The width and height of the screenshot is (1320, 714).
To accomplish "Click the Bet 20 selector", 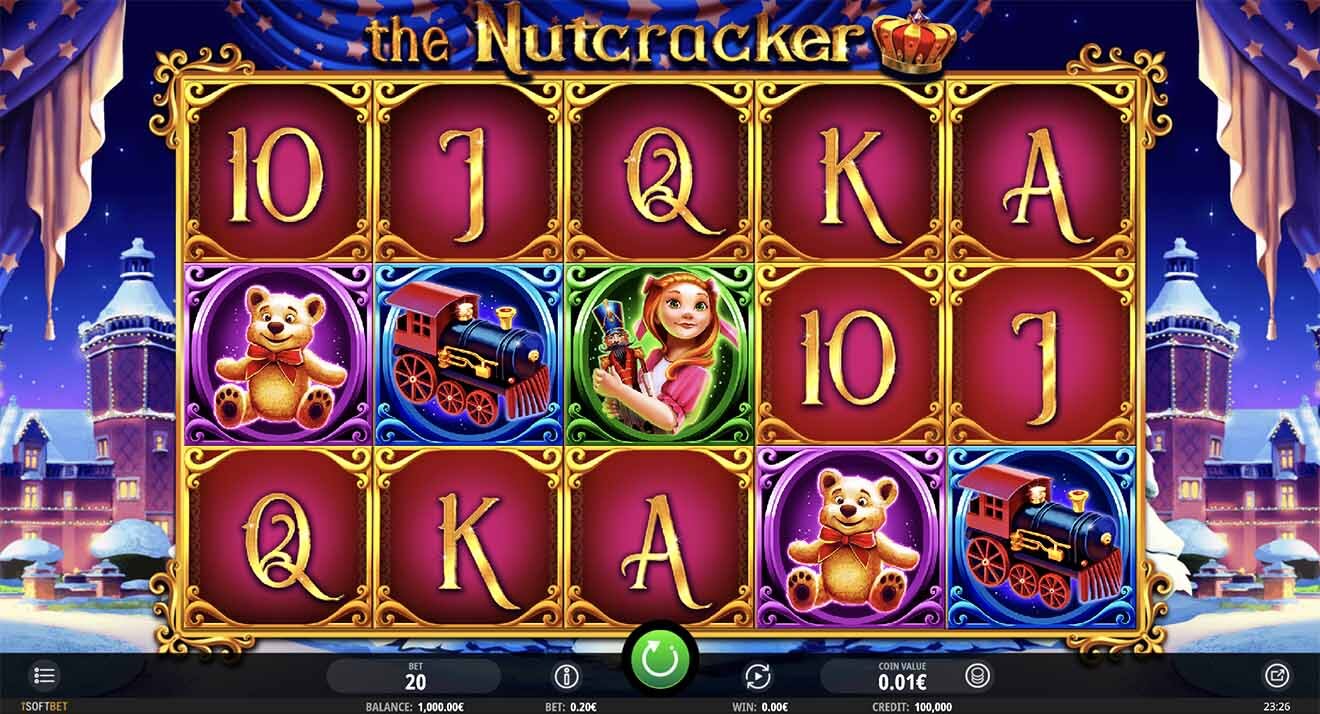I will [x=414, y=676].
